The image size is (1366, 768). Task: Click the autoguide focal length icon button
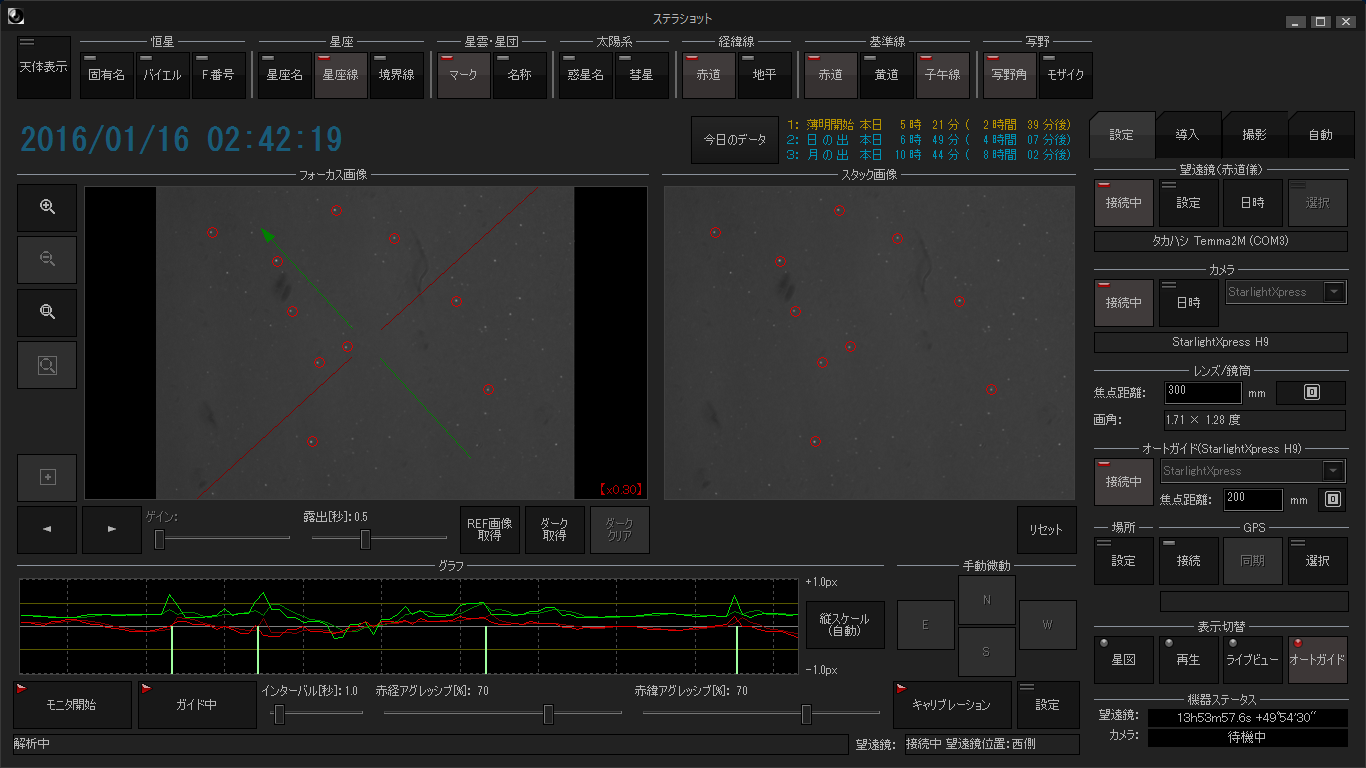1331,499
